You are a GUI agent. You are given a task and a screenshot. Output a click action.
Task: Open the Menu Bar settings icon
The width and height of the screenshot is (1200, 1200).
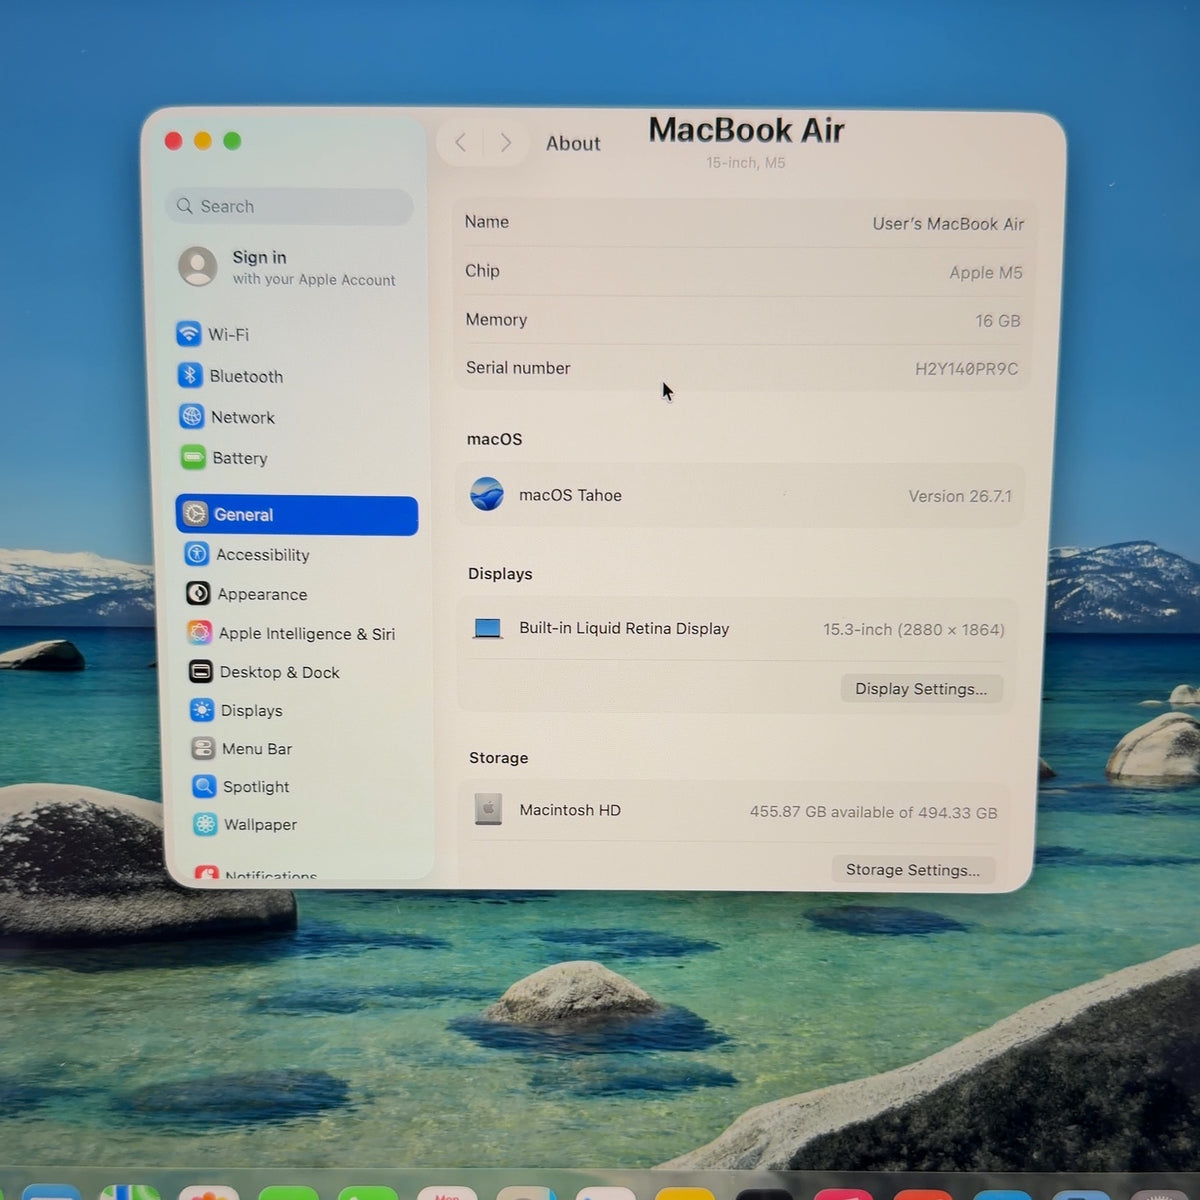[203, 748]
